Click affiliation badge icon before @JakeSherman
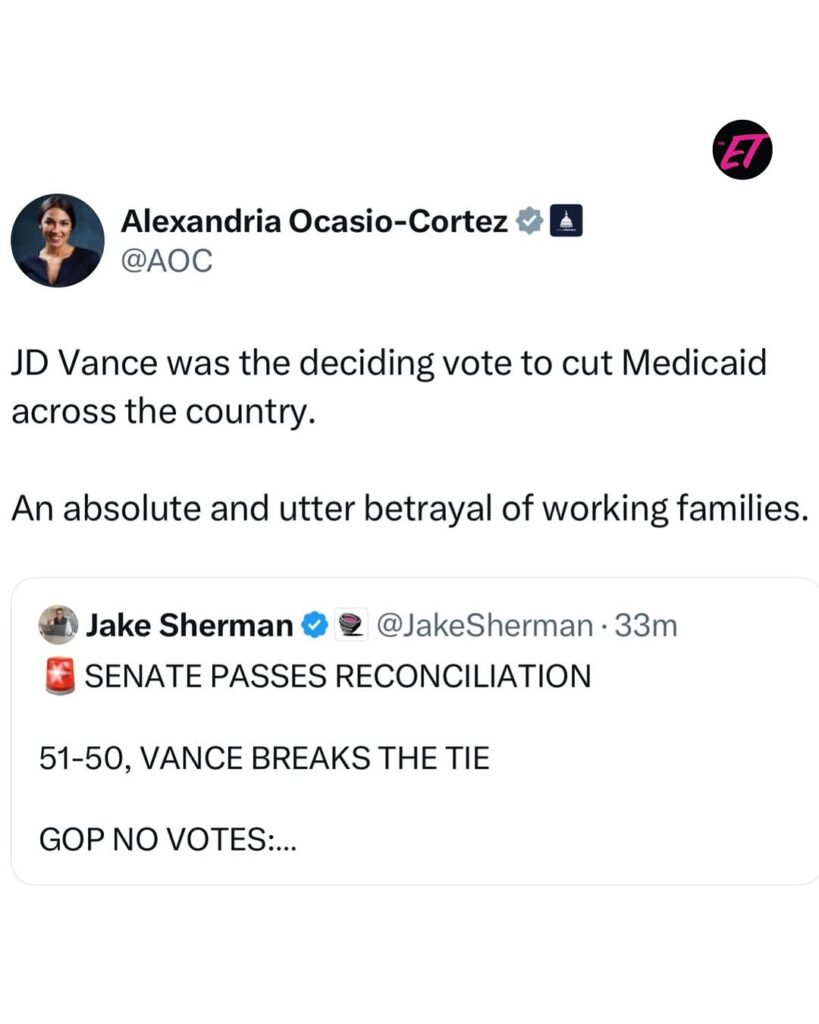Viewport: 819px width, 1024px height. click(x=348, y=626)
